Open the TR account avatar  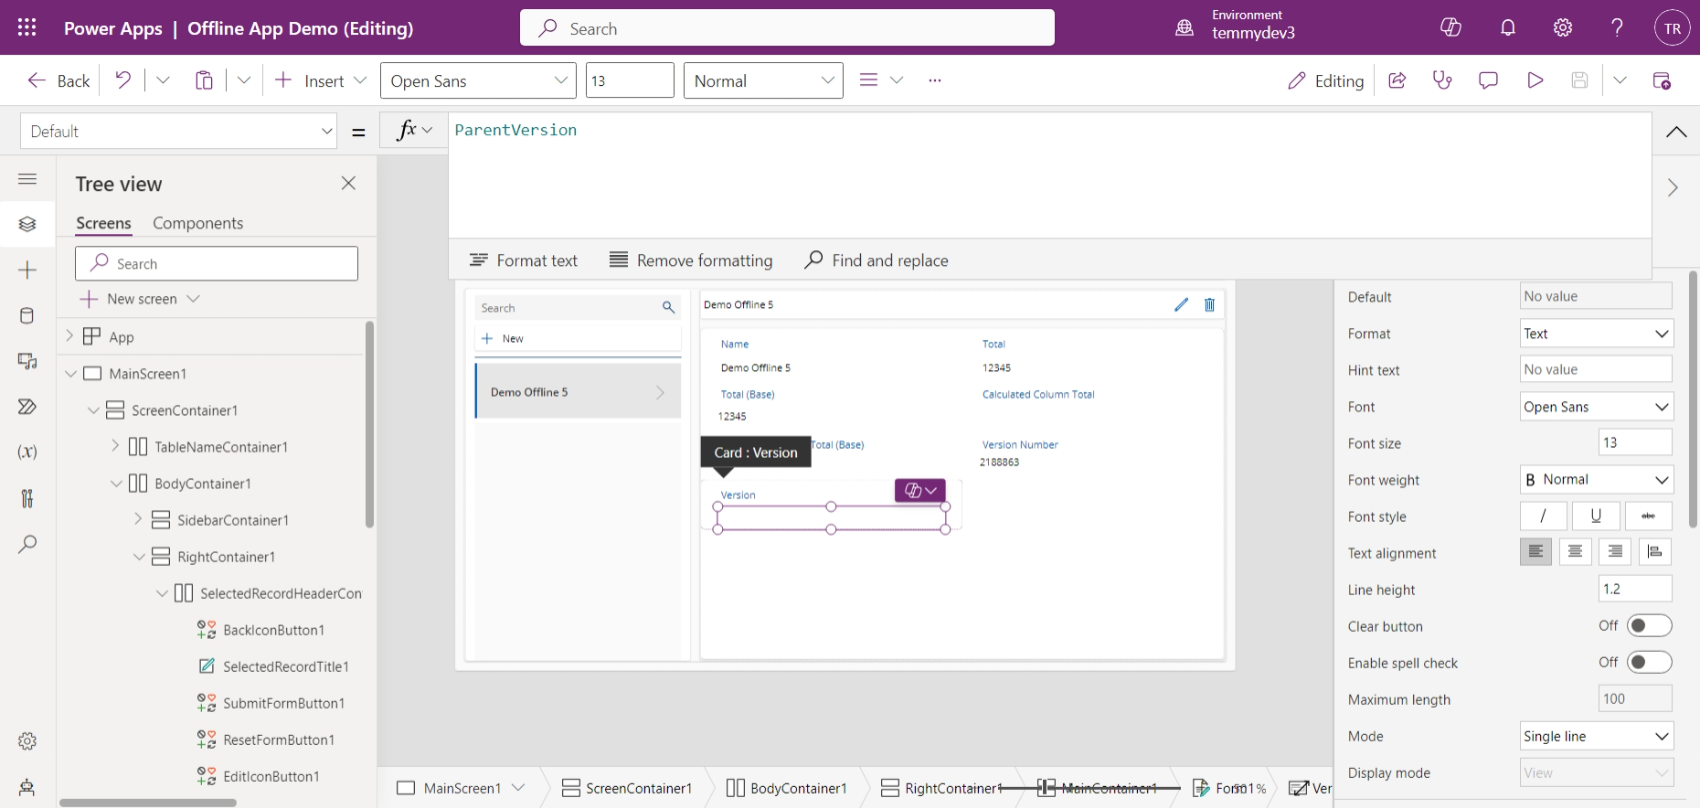click(1672, 28)
